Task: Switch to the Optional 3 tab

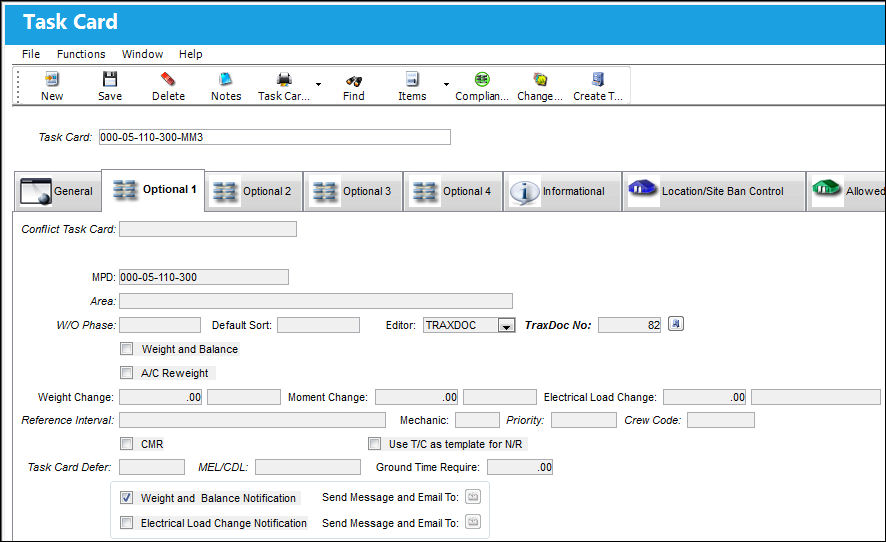Action: [x=353, y=191]
